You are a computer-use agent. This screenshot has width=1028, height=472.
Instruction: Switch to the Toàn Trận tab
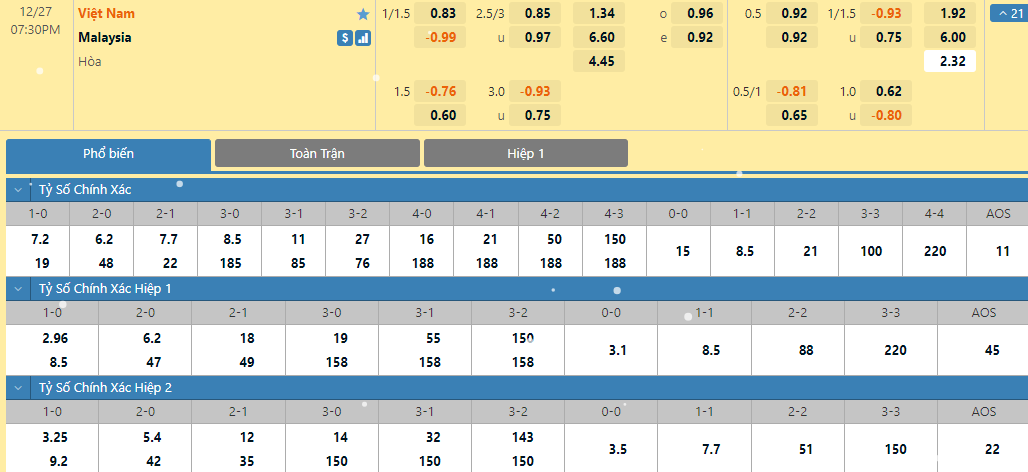pyautogui.click(x=317, y=153)
